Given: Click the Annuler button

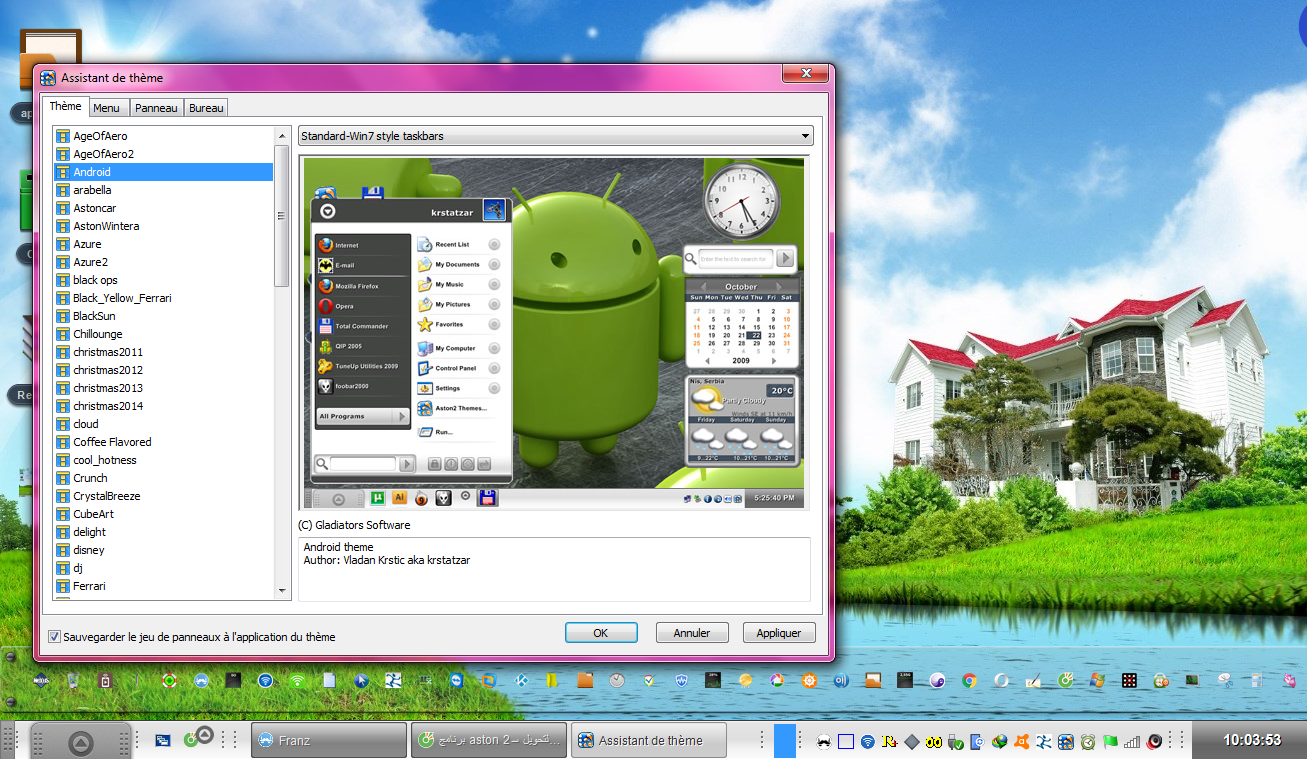Looking at the screenshot, I should click(692, 633).
